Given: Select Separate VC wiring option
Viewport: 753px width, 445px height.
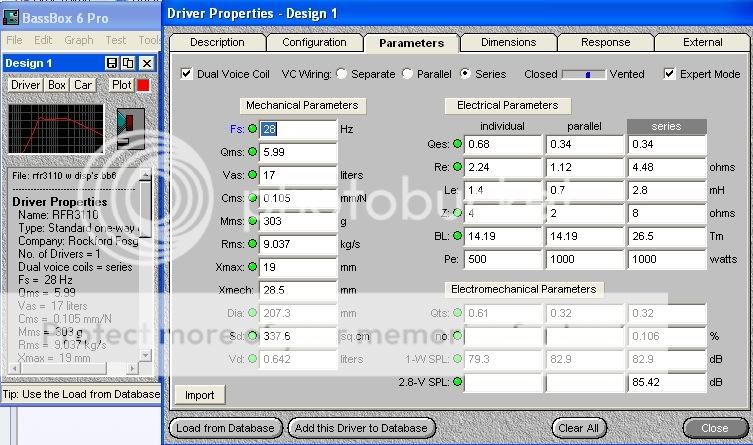Looking at the screenshot, I should (x=341, y=74).
